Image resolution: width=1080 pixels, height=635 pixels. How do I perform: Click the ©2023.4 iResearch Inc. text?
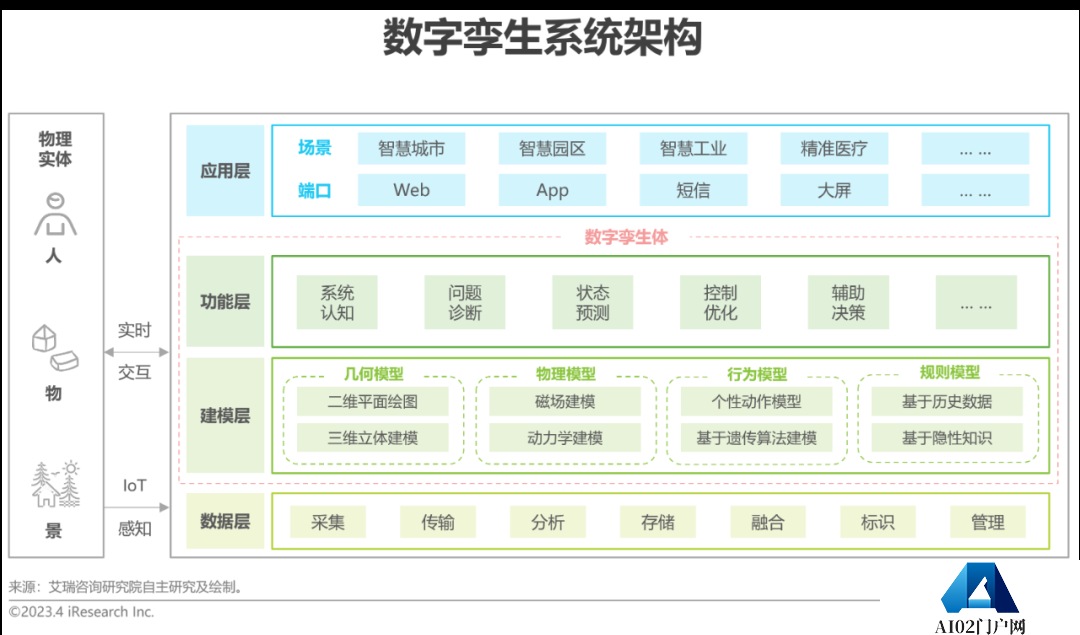point(81,612)
